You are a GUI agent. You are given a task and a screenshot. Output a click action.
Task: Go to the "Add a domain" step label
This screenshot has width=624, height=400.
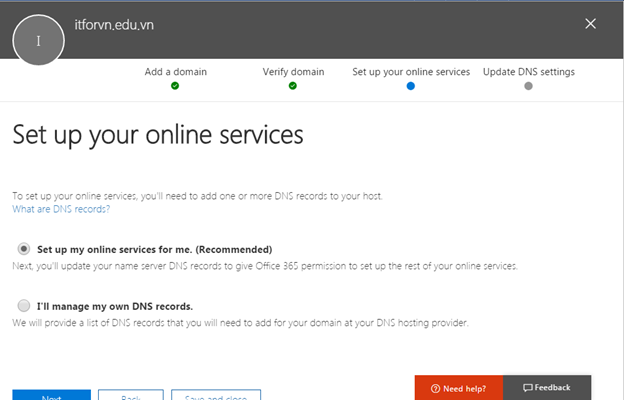click(174, 72)
